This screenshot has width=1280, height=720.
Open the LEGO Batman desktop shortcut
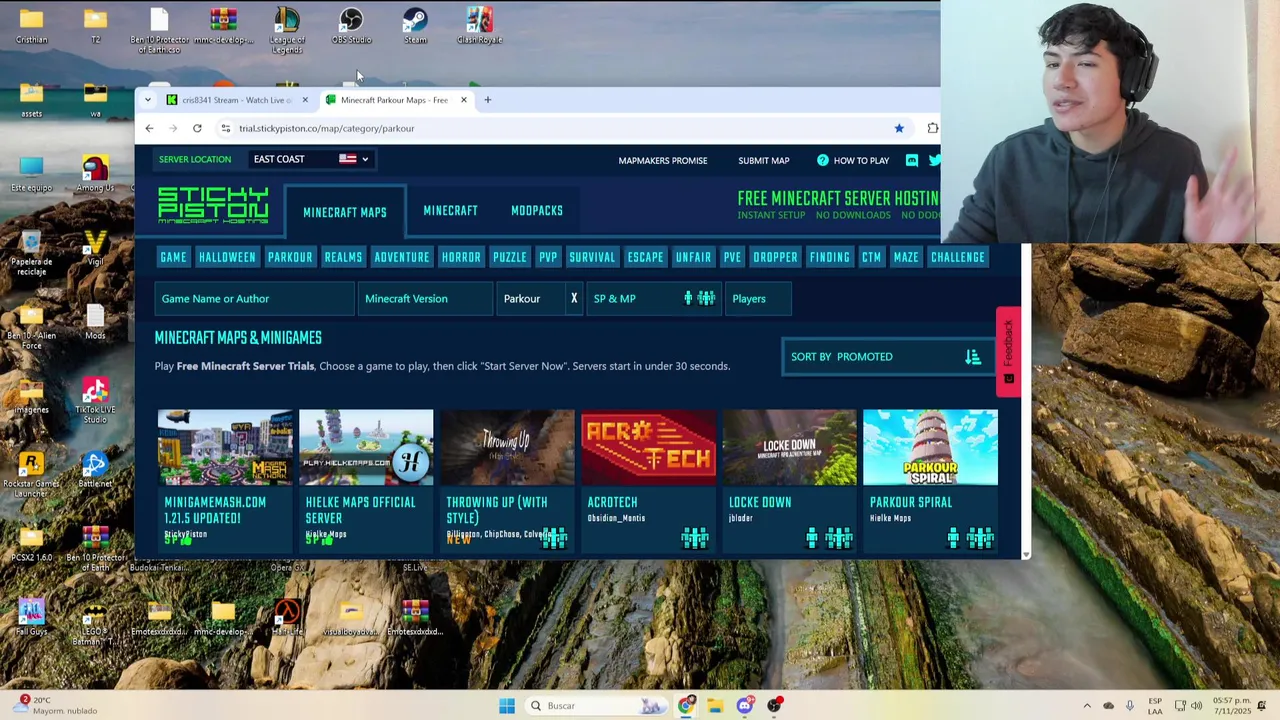[x=95, y=622]
